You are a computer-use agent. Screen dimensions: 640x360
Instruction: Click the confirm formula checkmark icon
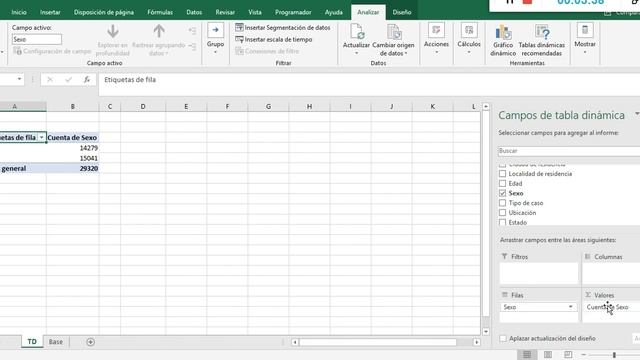pos(68,80)
